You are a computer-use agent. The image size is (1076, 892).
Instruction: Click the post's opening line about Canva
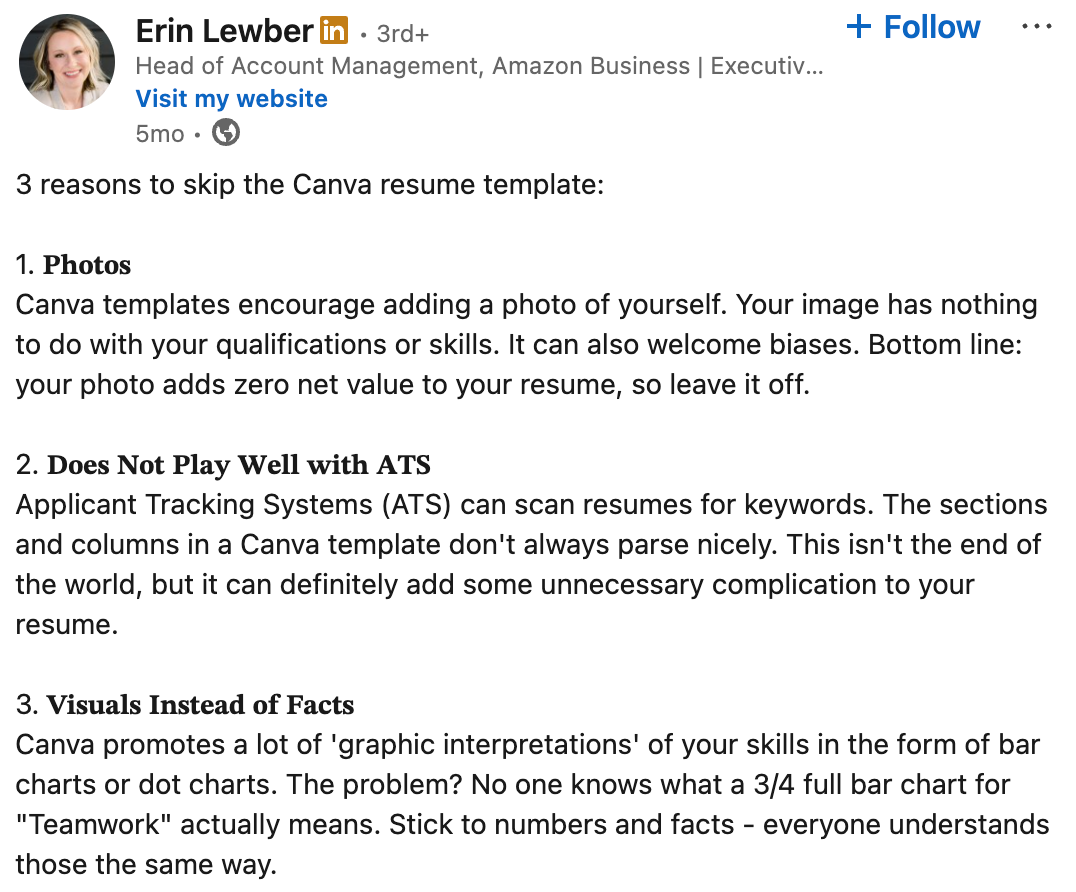click(310, 185)
